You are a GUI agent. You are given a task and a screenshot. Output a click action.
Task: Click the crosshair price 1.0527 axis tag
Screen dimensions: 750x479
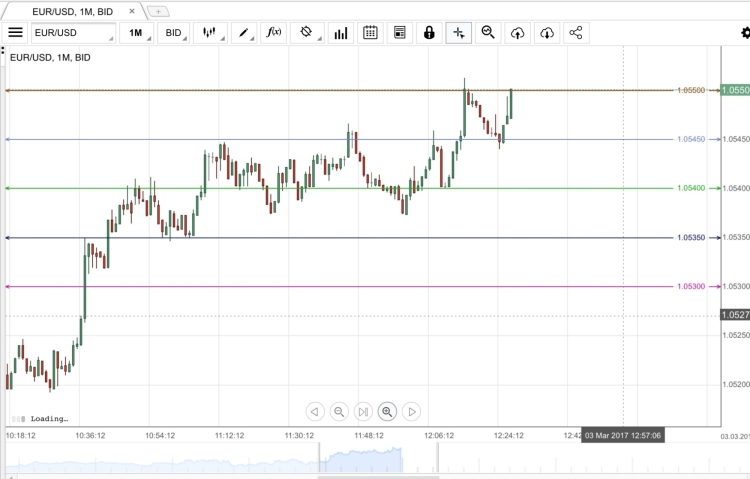[x=735, y=315]
